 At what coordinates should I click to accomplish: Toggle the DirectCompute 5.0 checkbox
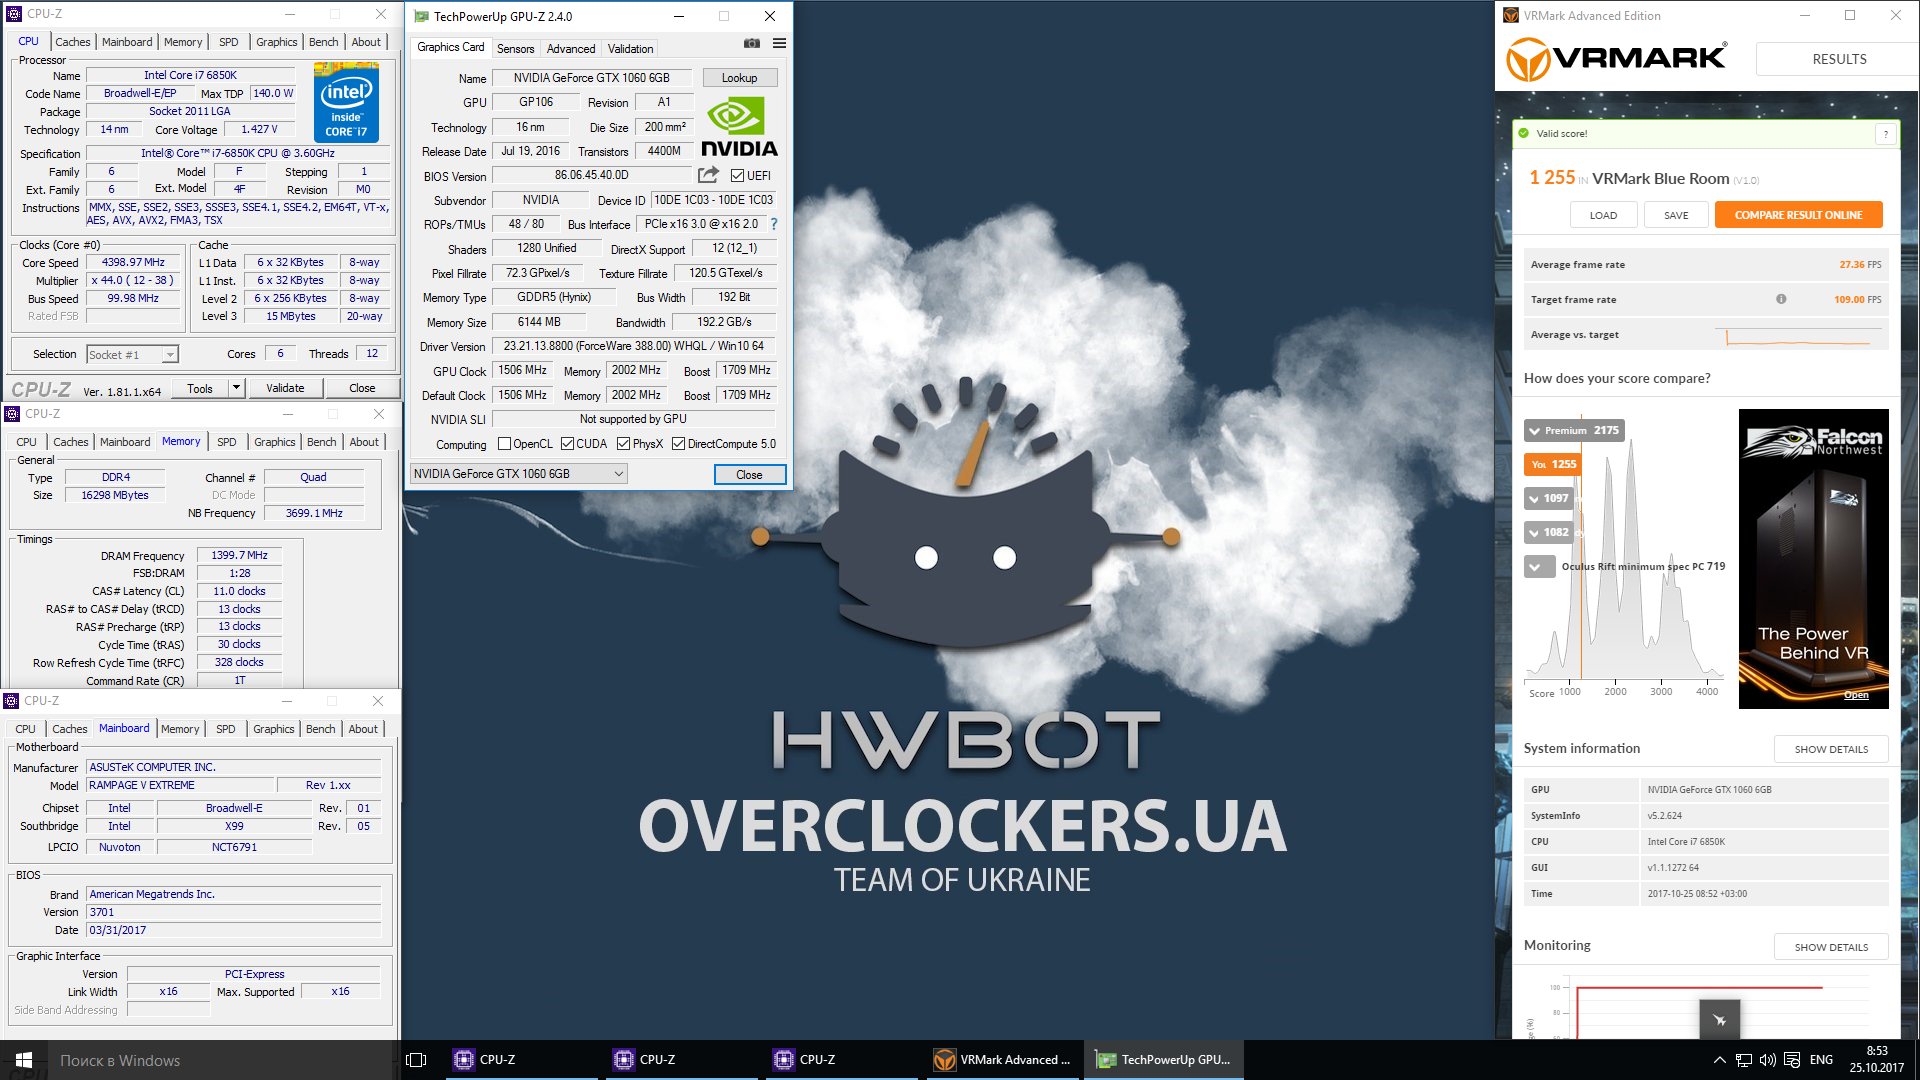(678, 444)
